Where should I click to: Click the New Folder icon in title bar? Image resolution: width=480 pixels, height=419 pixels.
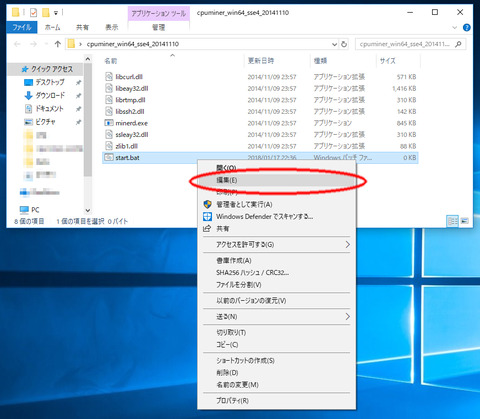tap(46, 13)
